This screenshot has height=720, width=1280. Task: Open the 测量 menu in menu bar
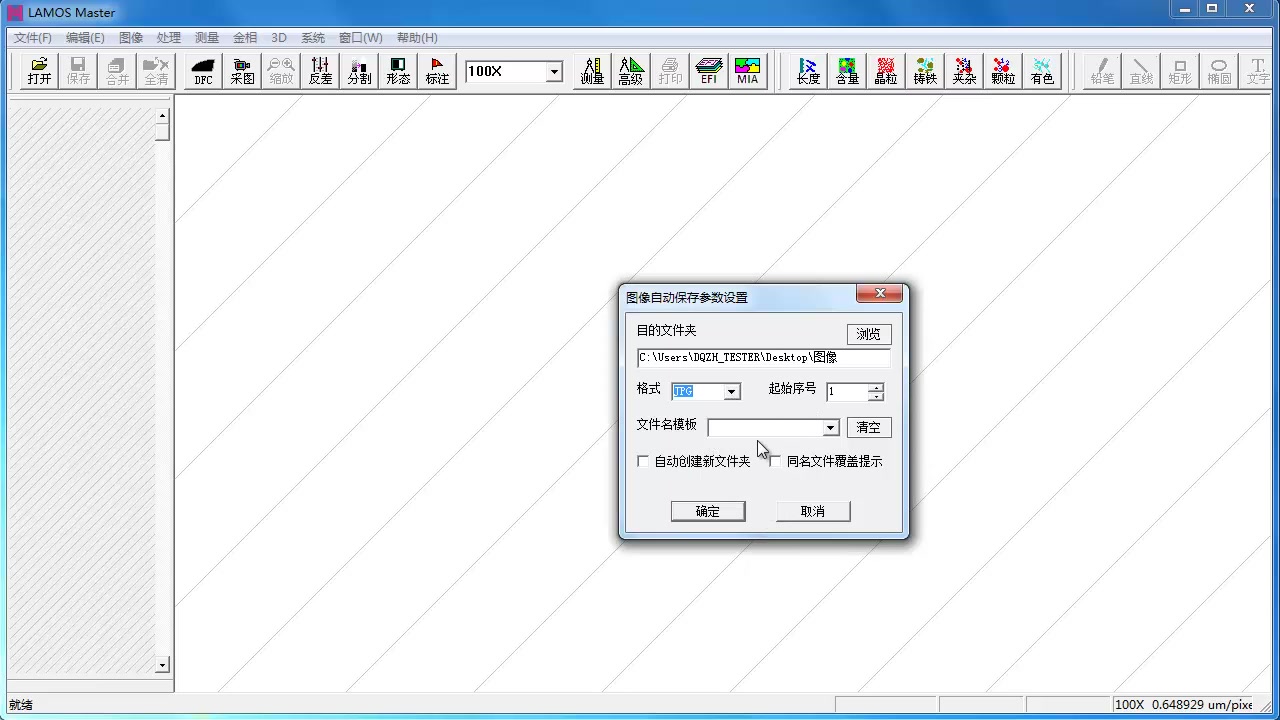tap(207, 37)
